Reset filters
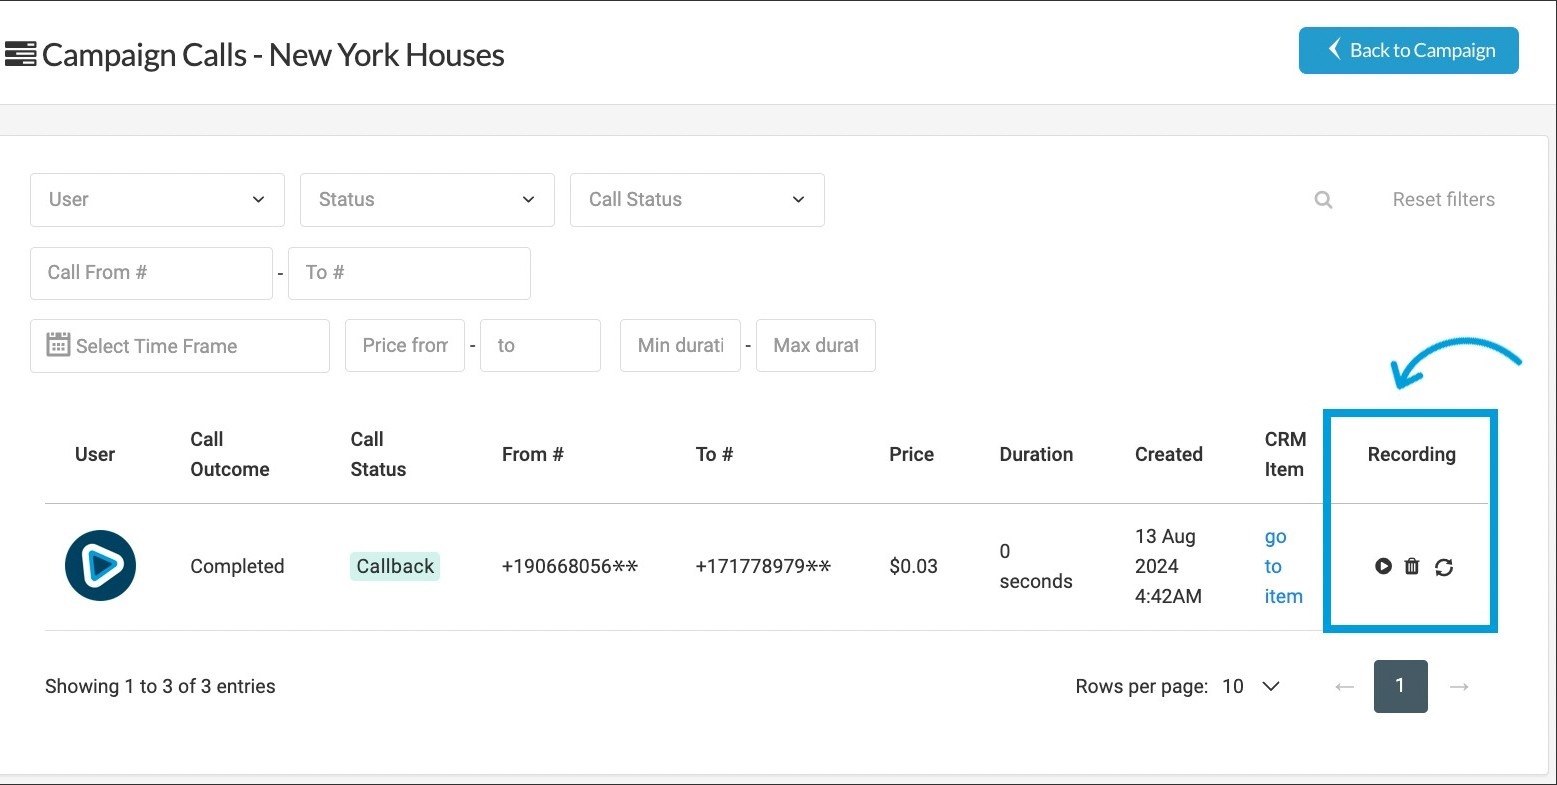 click(x=1443, y=200)
